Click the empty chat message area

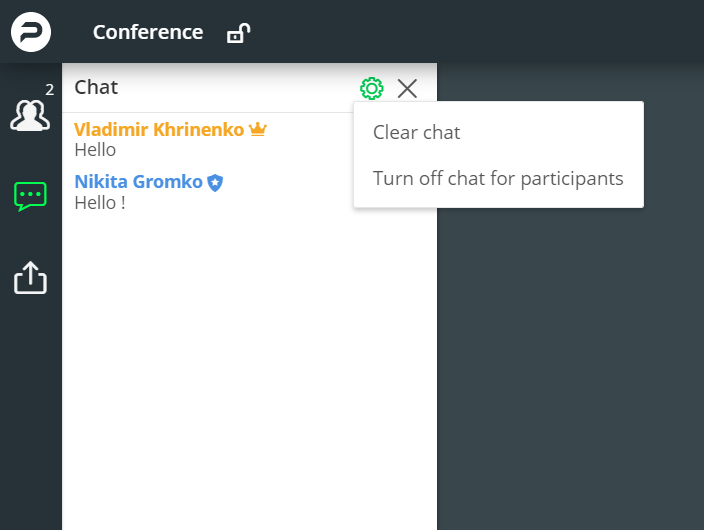click(249, 368)
